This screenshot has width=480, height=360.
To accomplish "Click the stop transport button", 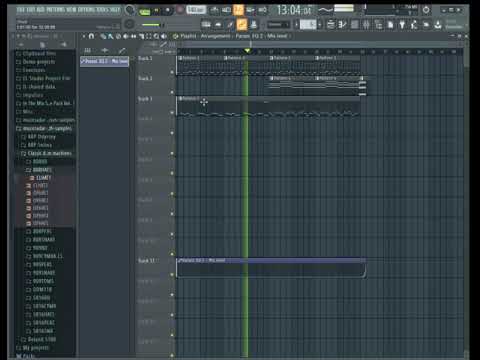I will [168, 10].
